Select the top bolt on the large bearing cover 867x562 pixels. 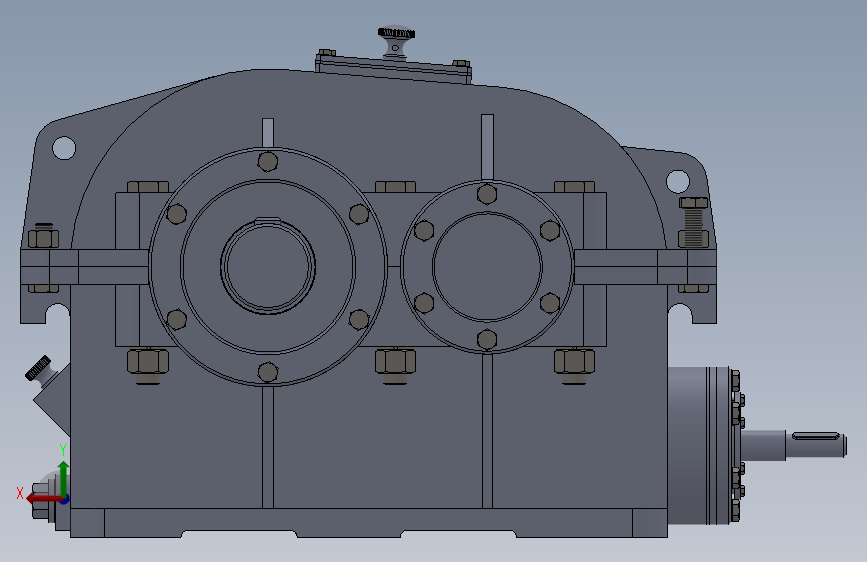268,162
